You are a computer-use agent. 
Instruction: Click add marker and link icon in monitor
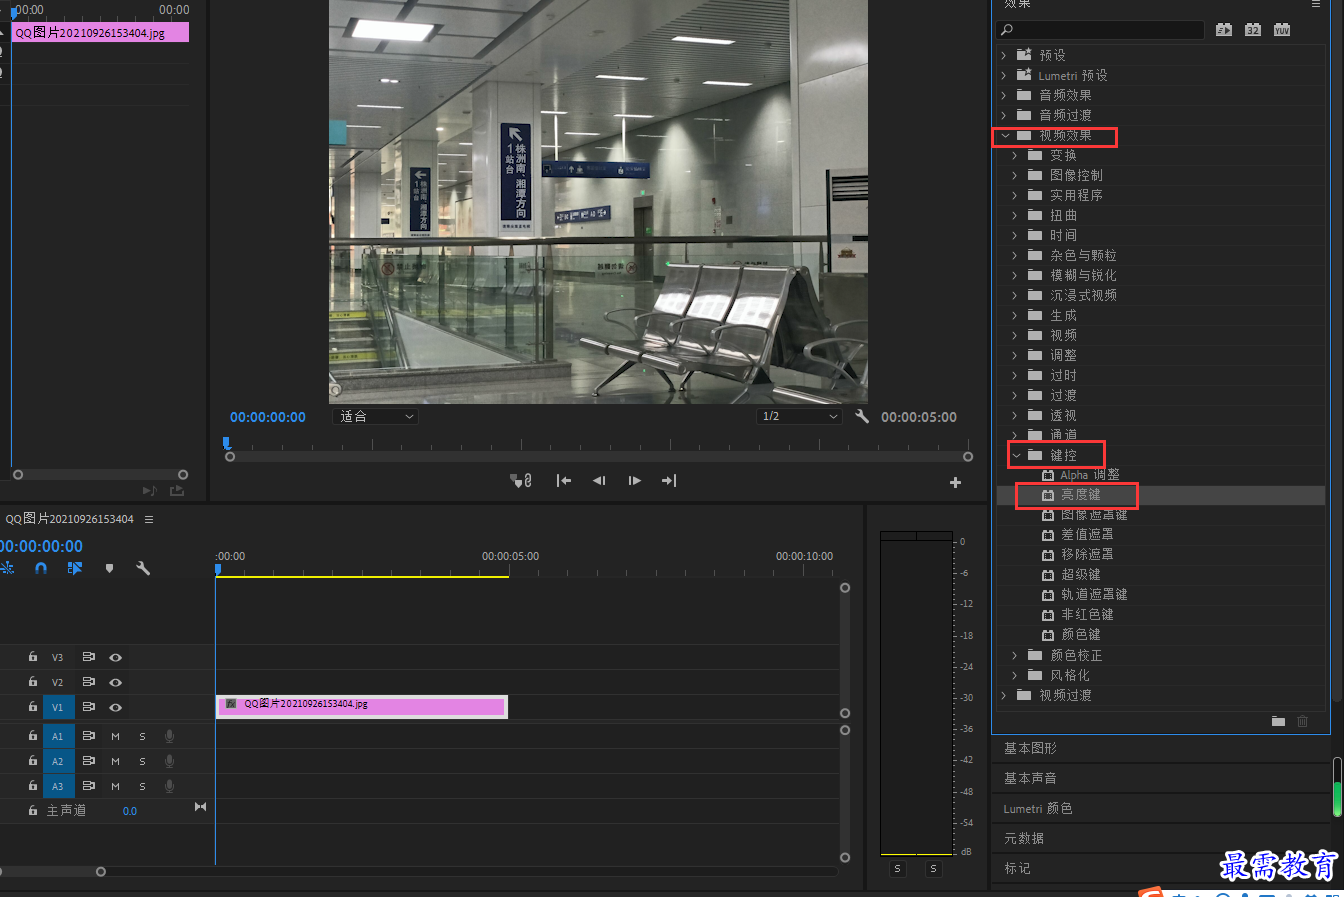click(521, 481)
